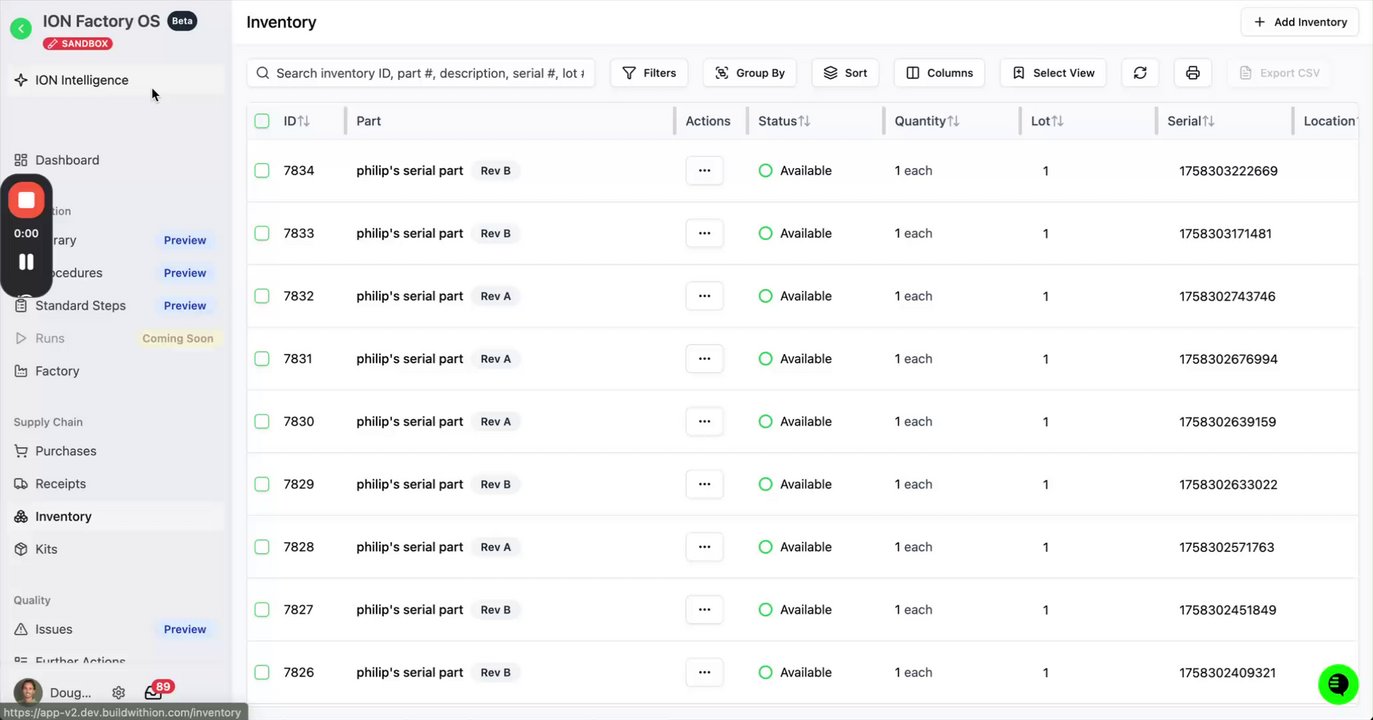Viewport: 1373px width, 720px height.
Task: Sort table by the ID column
Action: pyautogui.click(x=296, y=121)
